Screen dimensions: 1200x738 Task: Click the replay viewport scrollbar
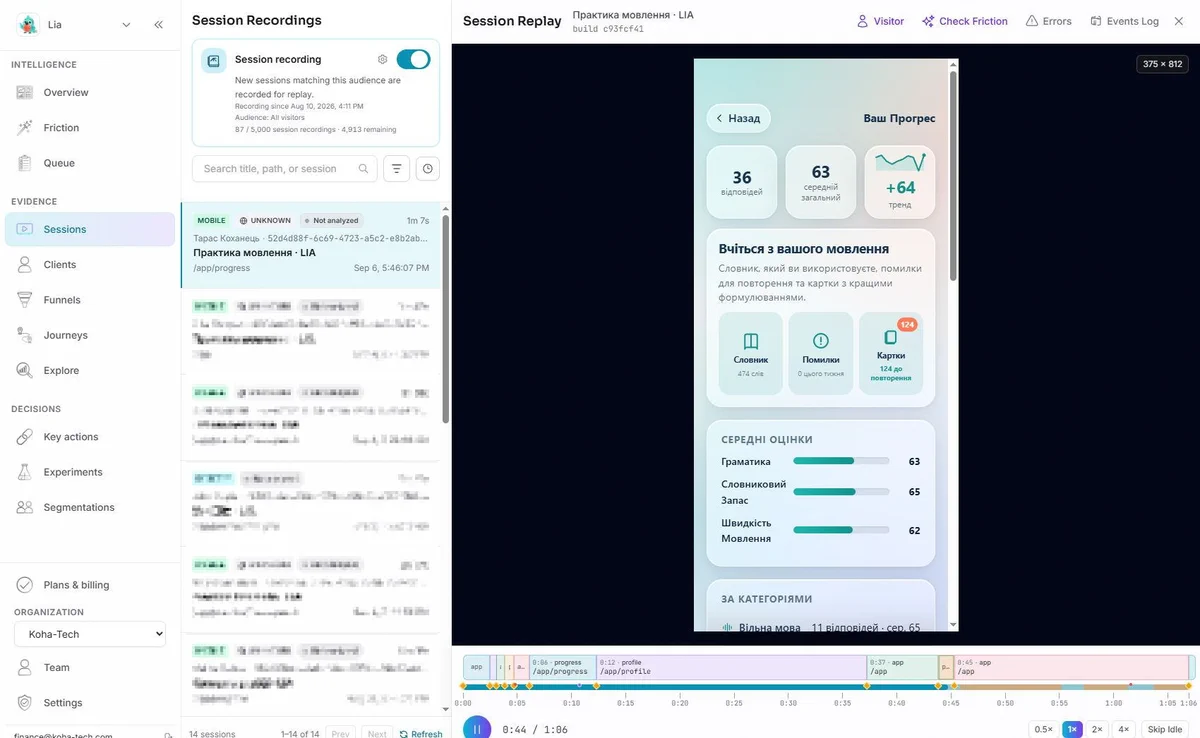tap(953, 175)
